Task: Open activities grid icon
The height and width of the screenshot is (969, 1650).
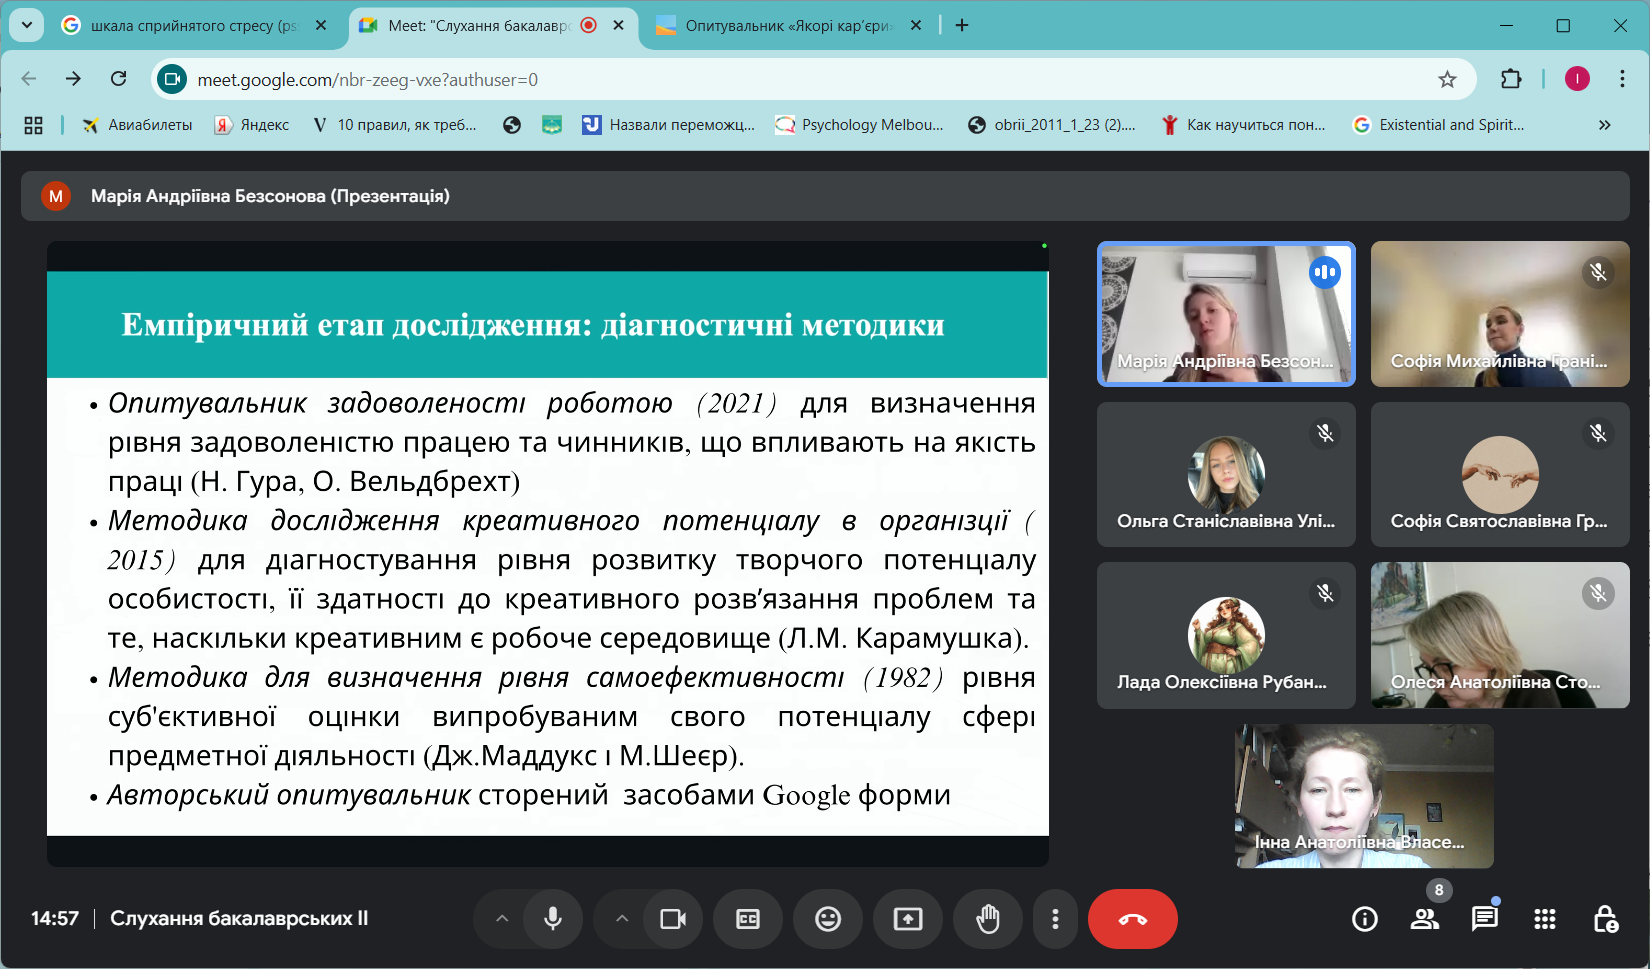Action: click(x=1545, y=919)
